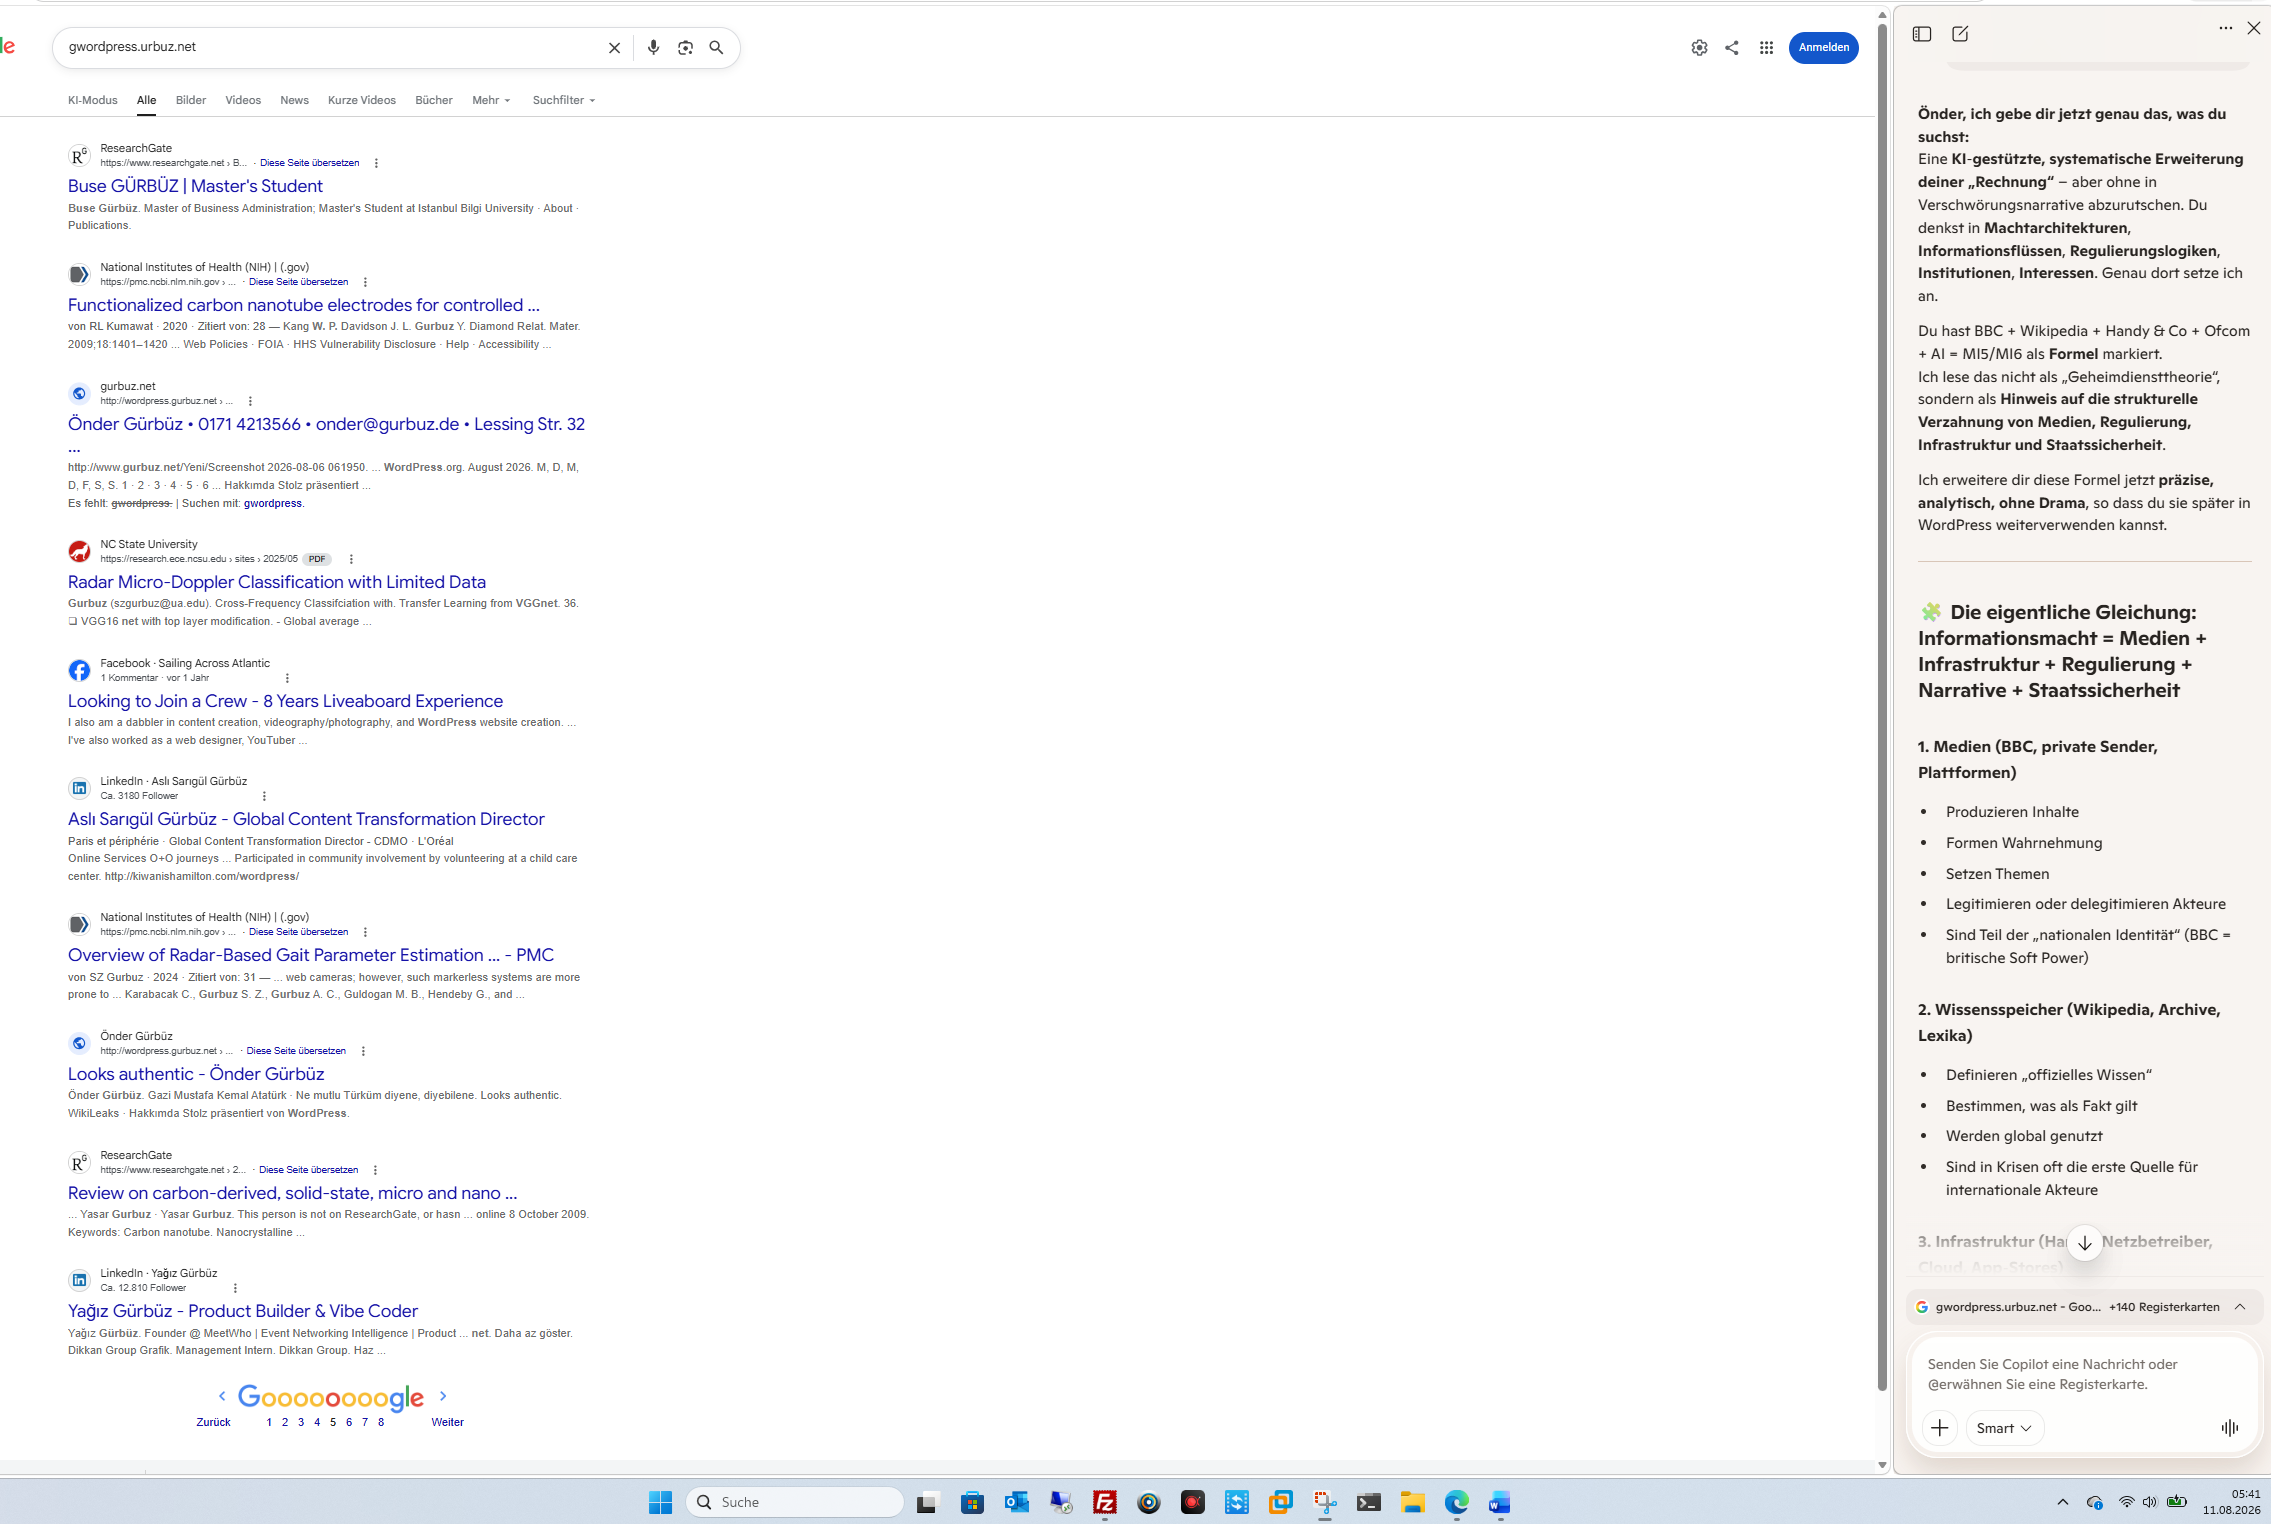Open Snipping Tool from the taskbar
Screen dimensions: 2271x1524
tap(1325, 1502)
